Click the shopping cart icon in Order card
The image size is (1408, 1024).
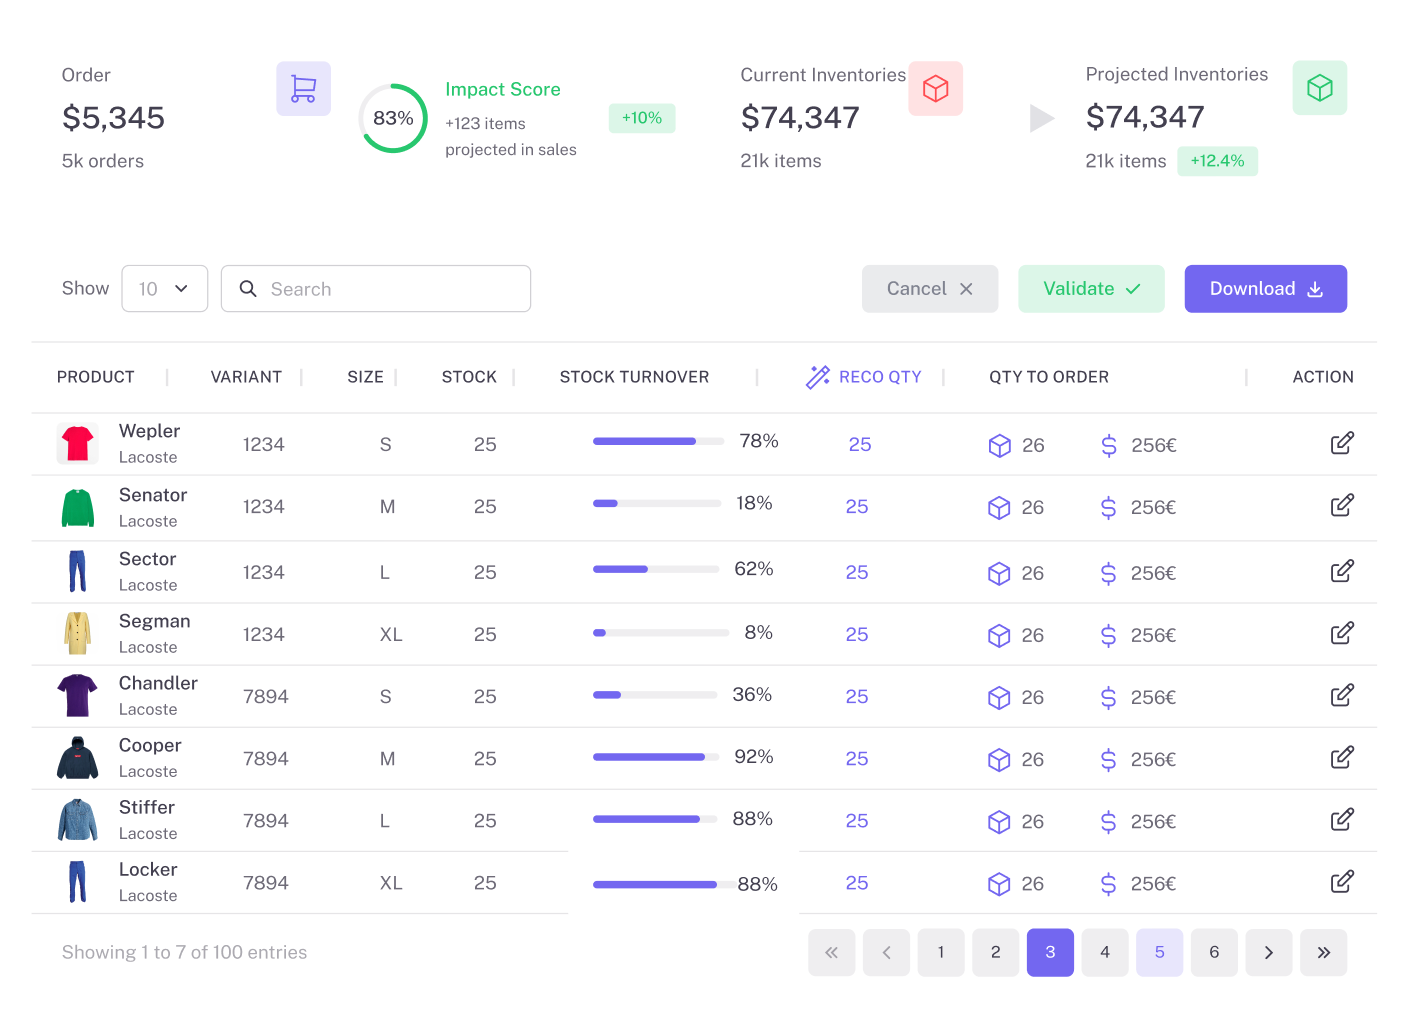click(303, 89)
